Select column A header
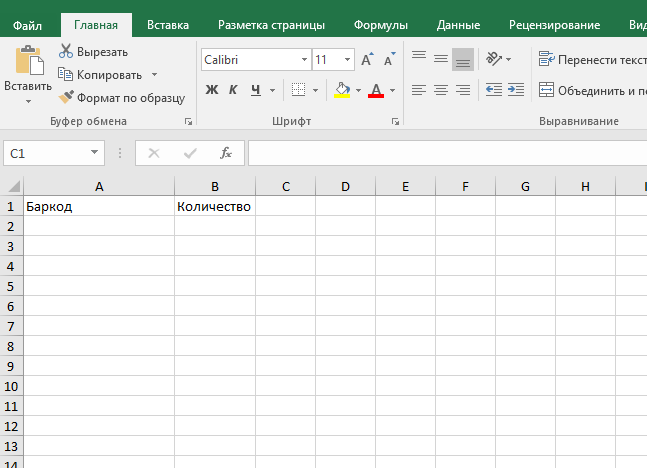Viewport: 647px width, 468px height. (99, 187)
